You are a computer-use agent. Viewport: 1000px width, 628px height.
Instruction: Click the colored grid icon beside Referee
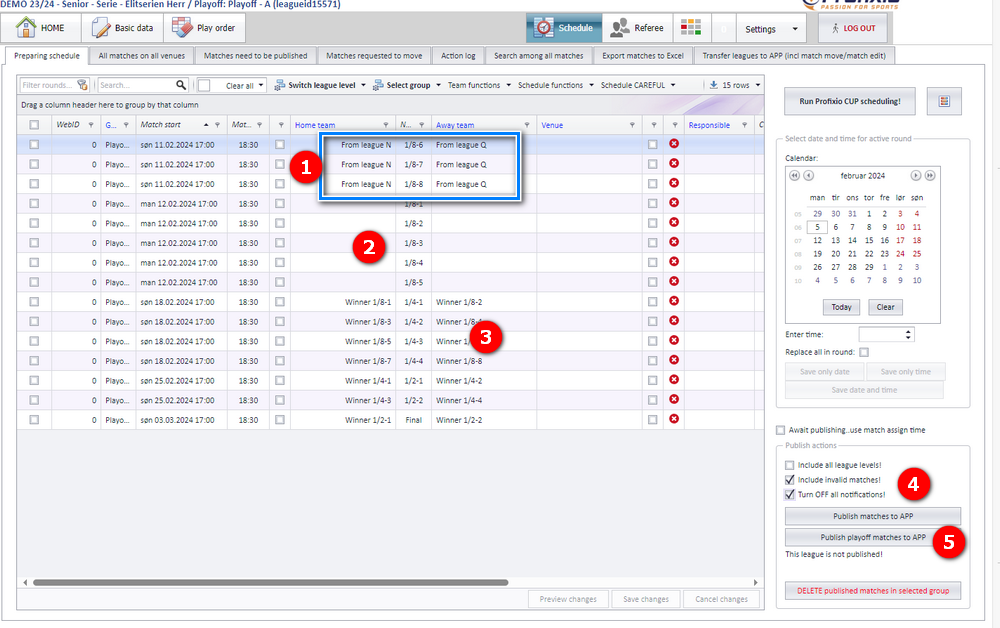[691, 27]
